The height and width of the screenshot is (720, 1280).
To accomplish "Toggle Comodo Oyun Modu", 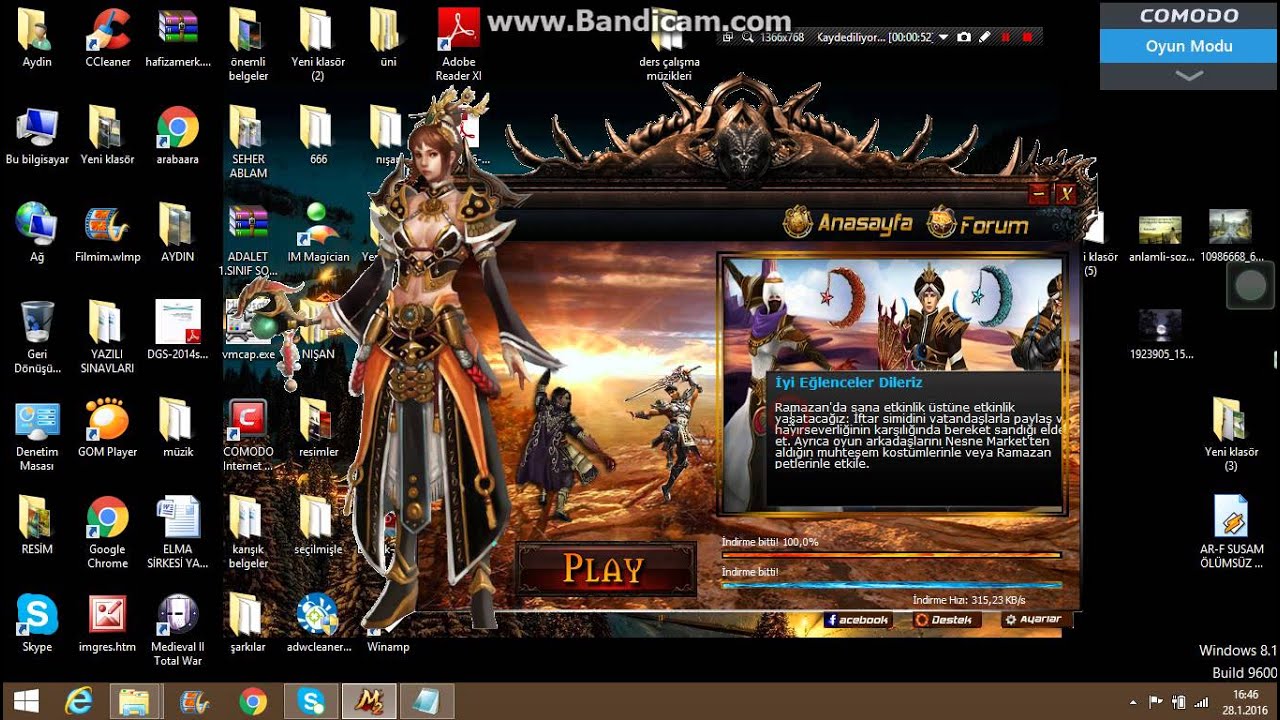I will tap(1188, 46).
